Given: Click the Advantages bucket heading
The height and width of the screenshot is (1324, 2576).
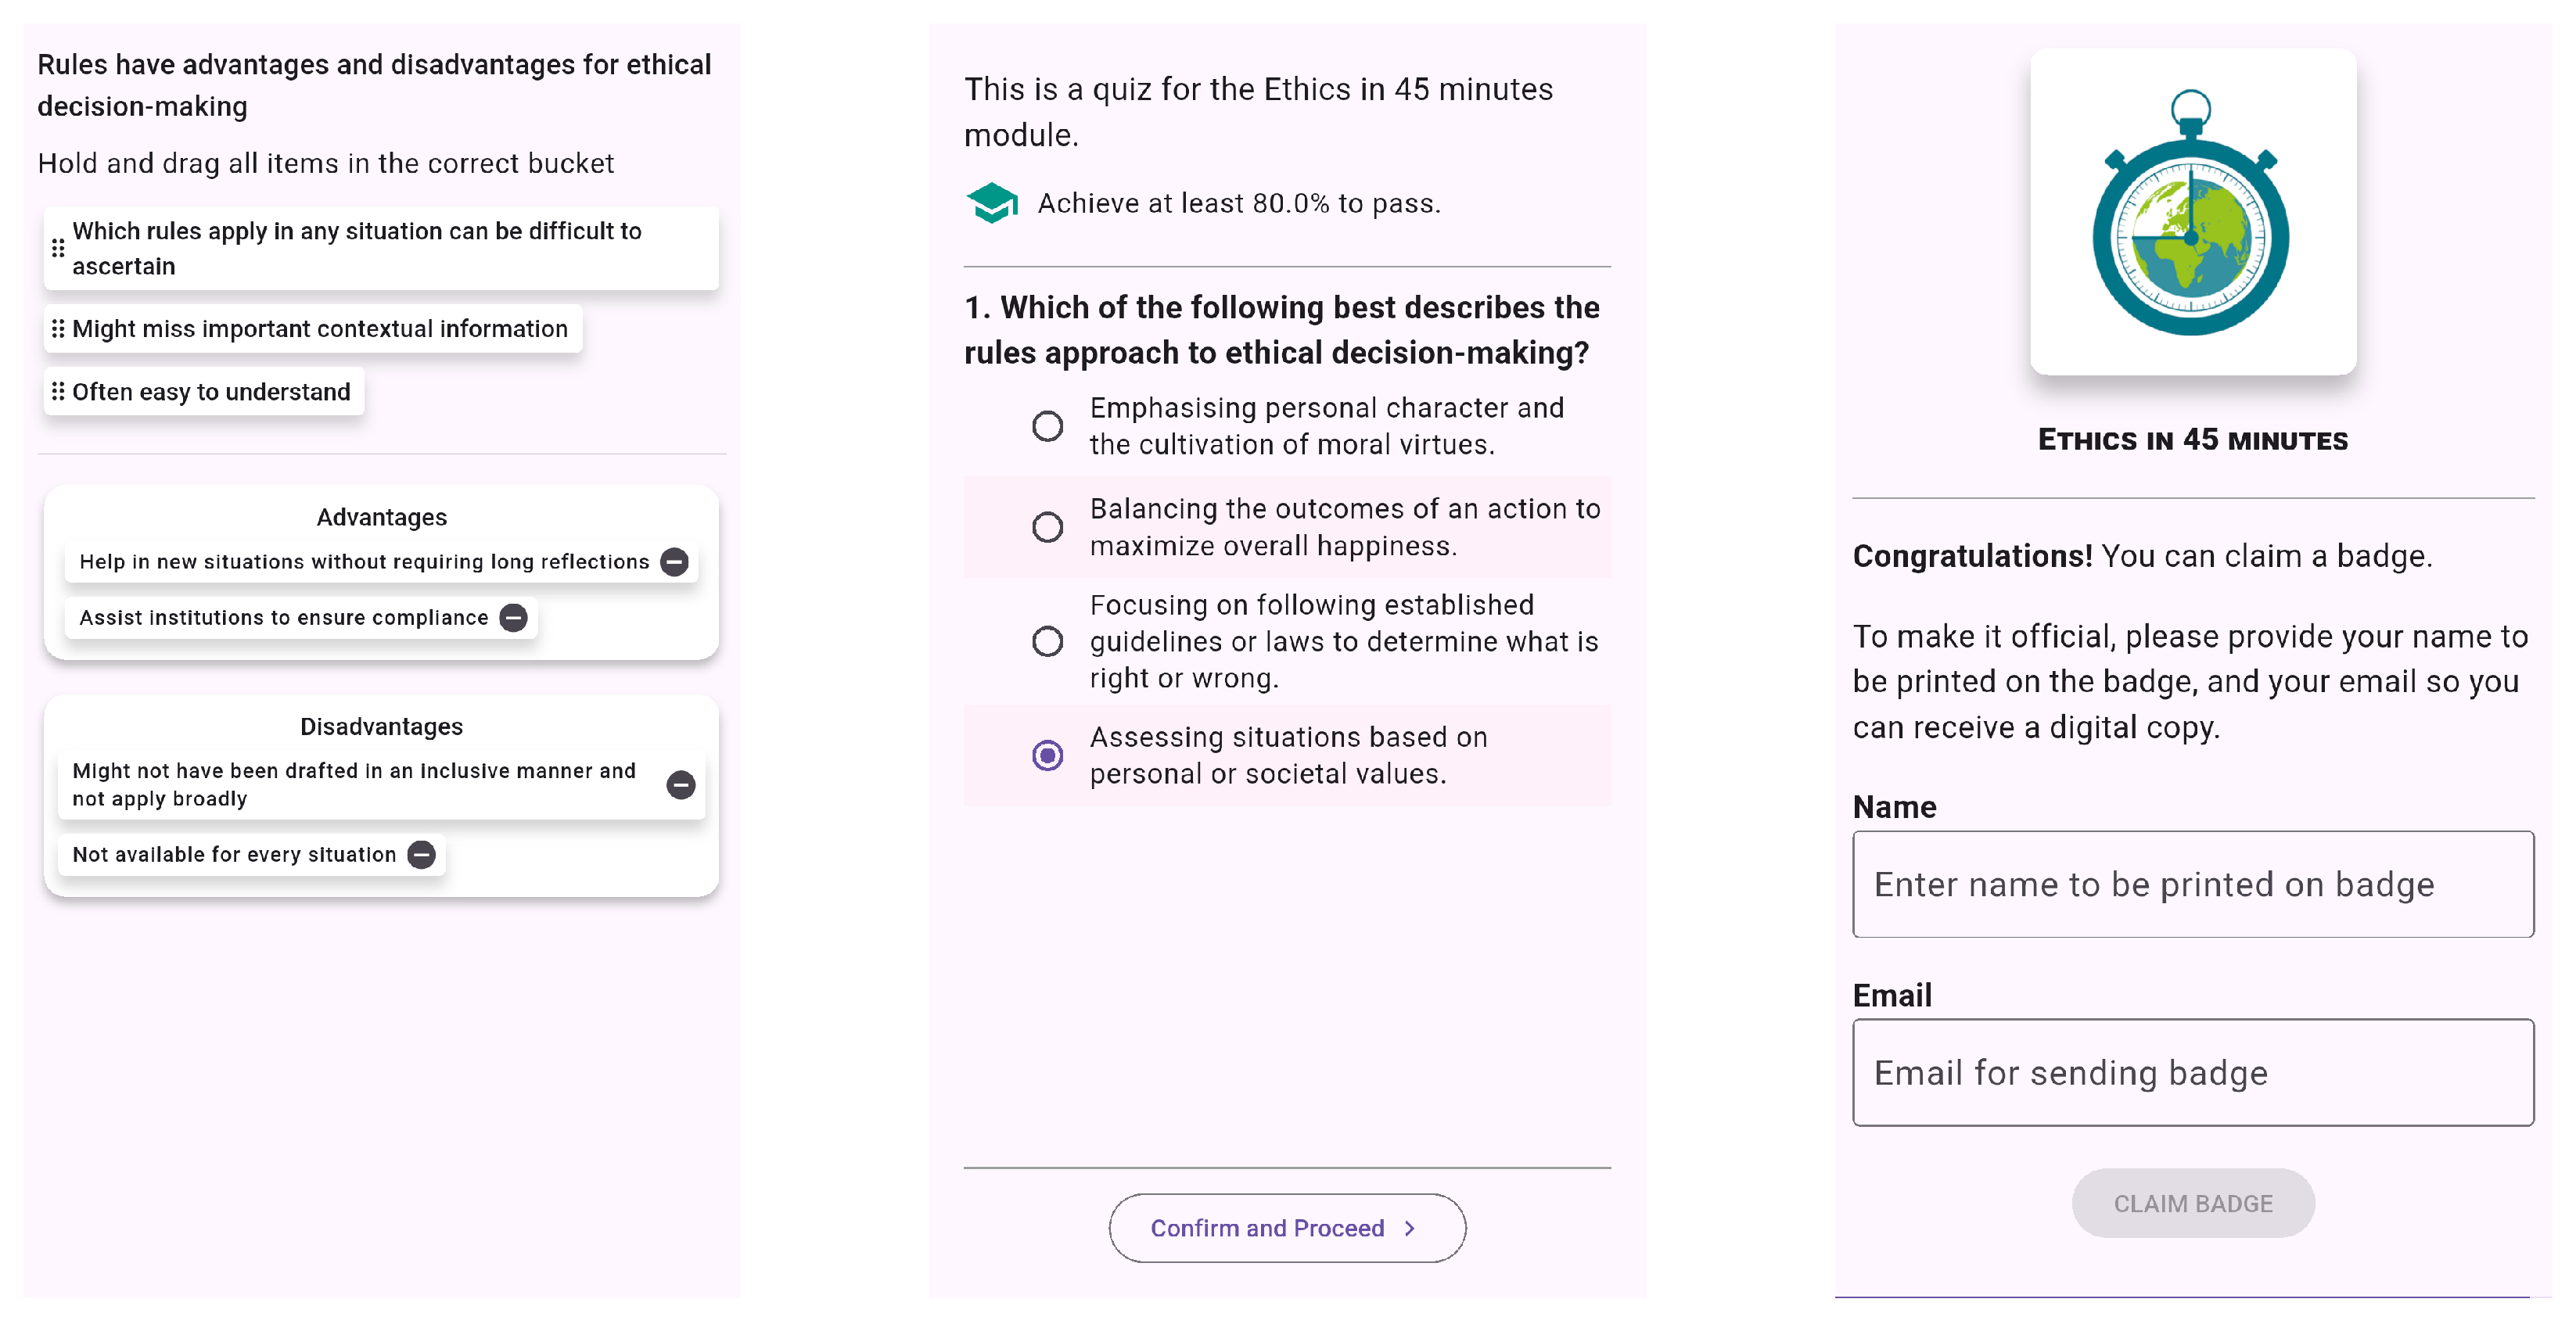Looking at the screenshot, I should [x=381, y=517].
